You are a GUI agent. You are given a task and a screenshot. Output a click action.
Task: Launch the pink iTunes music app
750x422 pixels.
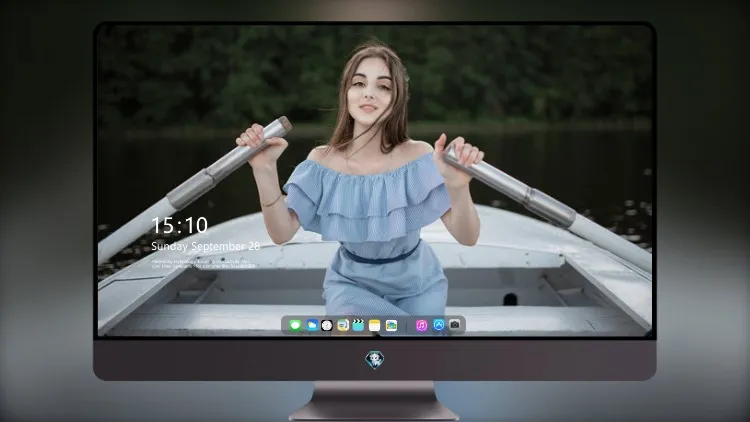[x=421, y=325]
